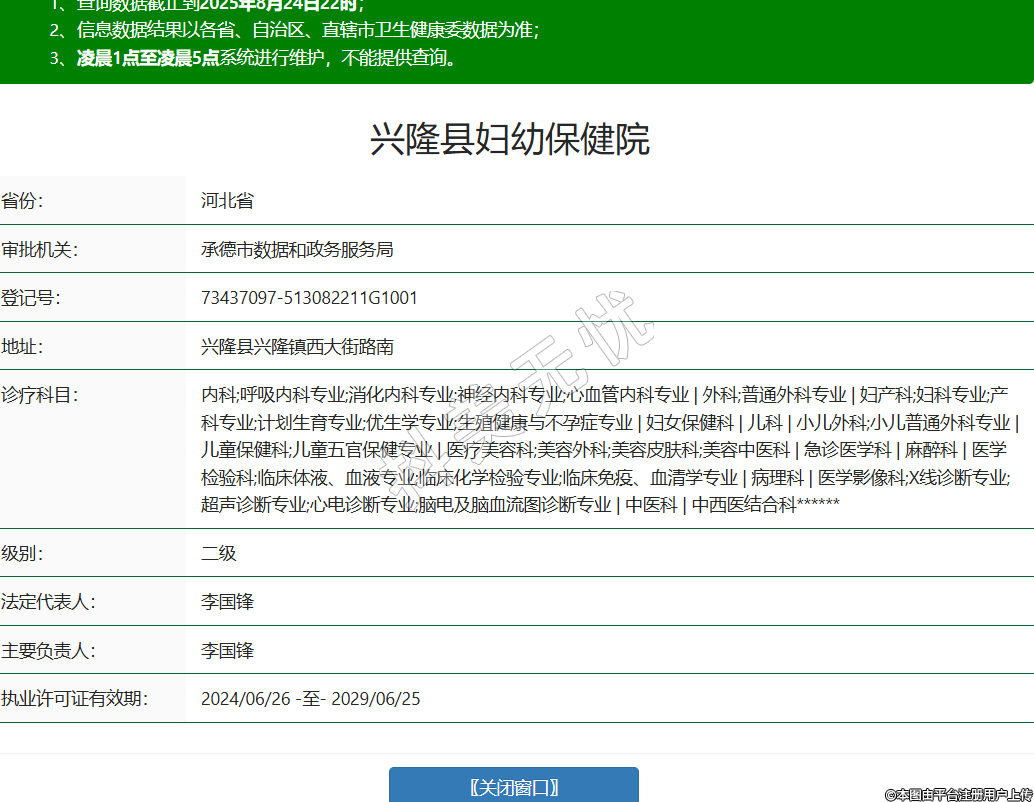Screen dimensions: 1034x802
Task: Select the 级别 field label
Action: point(23,554)
